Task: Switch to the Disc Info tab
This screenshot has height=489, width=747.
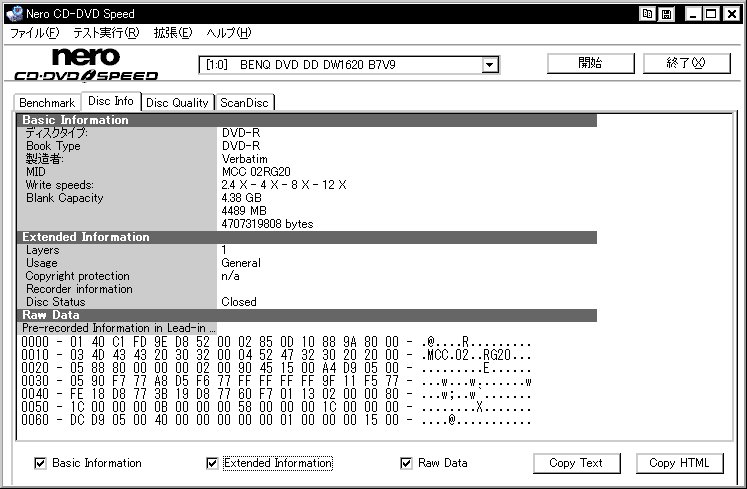Action: click(111, 101)
